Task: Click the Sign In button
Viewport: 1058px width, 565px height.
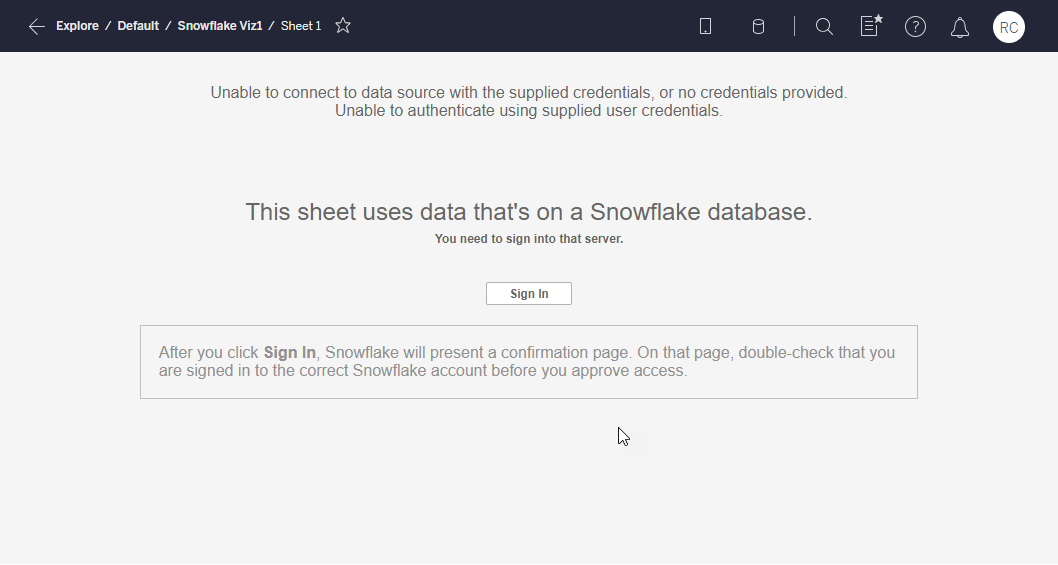Action: coord(529,294)
